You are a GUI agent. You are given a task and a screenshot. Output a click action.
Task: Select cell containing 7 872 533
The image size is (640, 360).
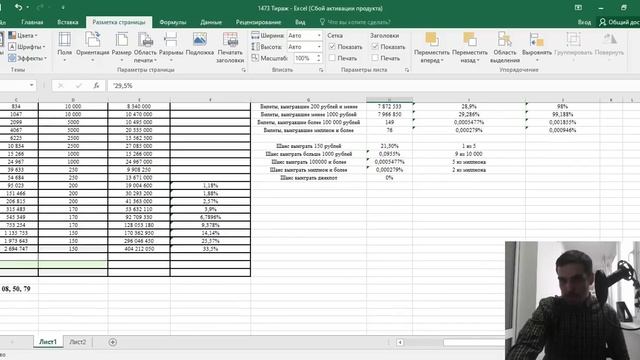(x=389, y=106)
